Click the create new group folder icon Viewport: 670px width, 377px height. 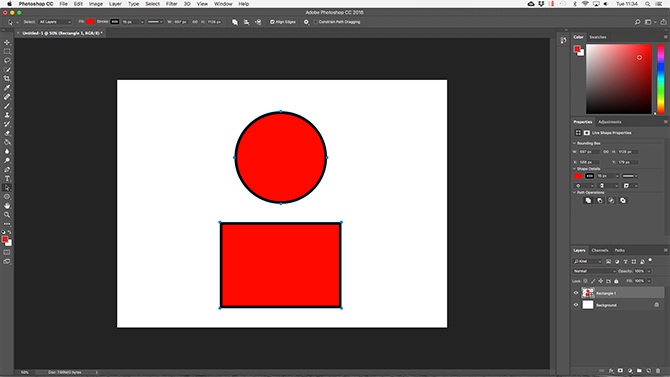(639, 371)
